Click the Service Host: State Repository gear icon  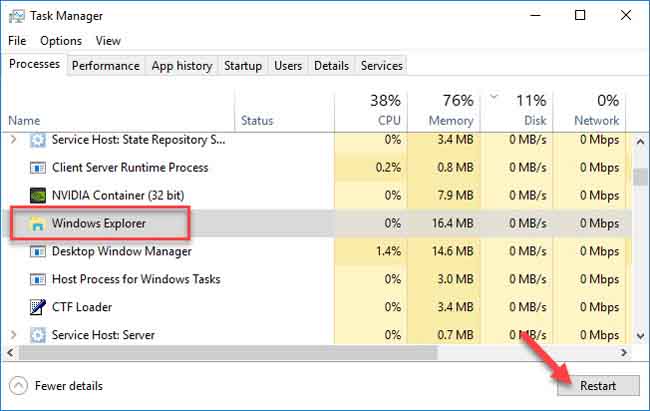tap(38, 140)
